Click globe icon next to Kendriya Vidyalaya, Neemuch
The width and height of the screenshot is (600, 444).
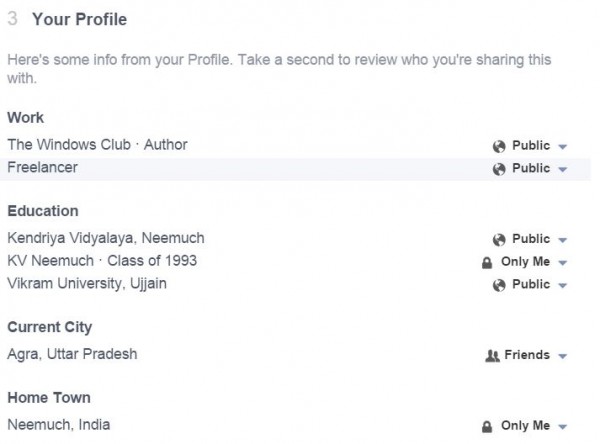click(x=499, y=240)
